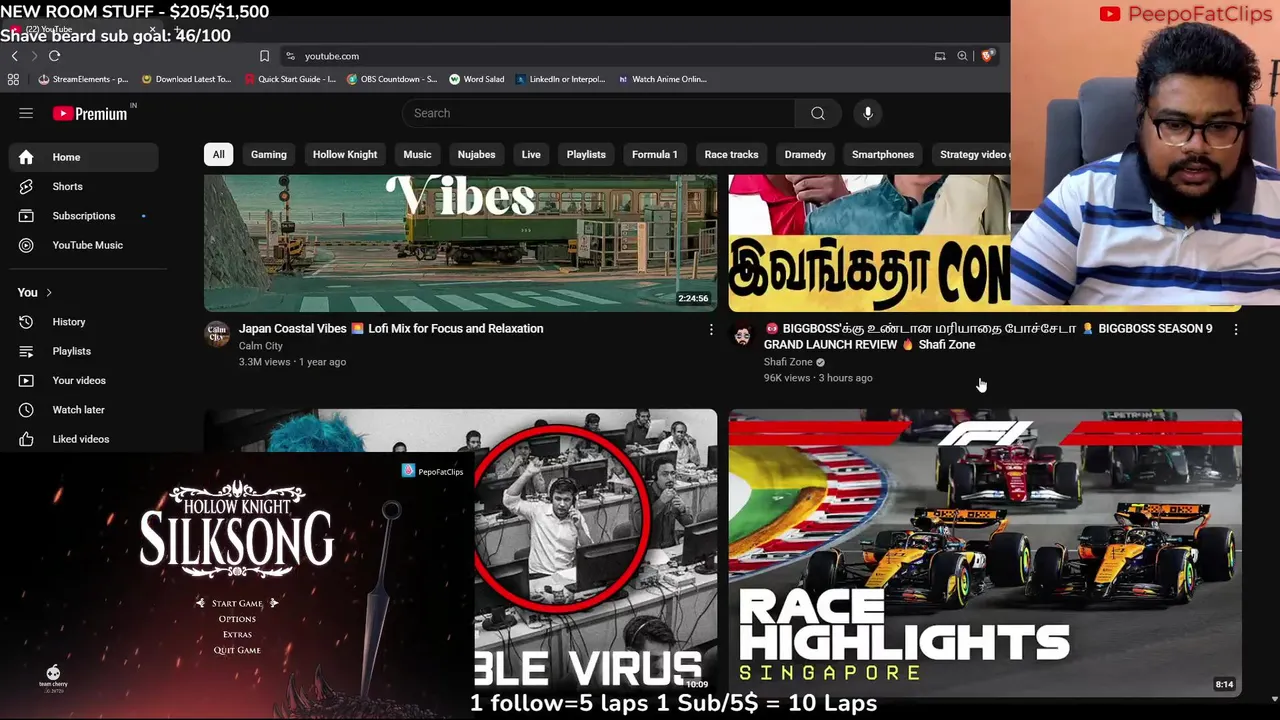Open Shorts in the sidebar

(x=83, y=186)
